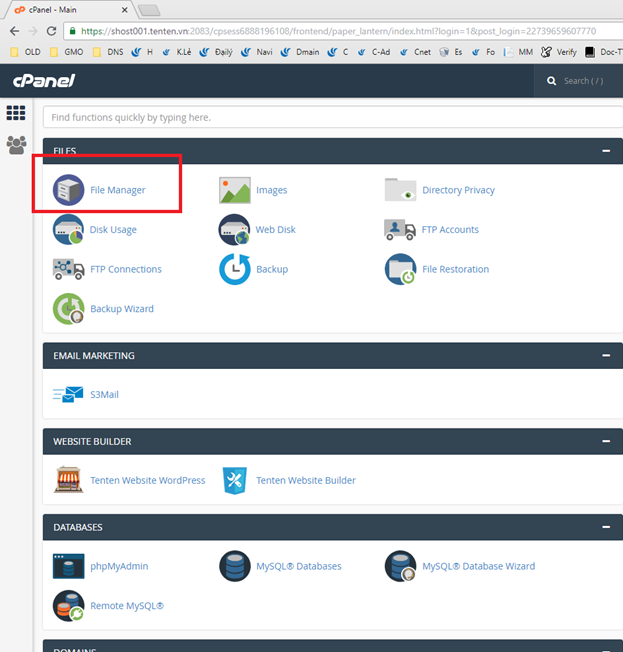Click the Remote MySQL® link text
The image size is (623, 652).
click(x=127, y=606)
